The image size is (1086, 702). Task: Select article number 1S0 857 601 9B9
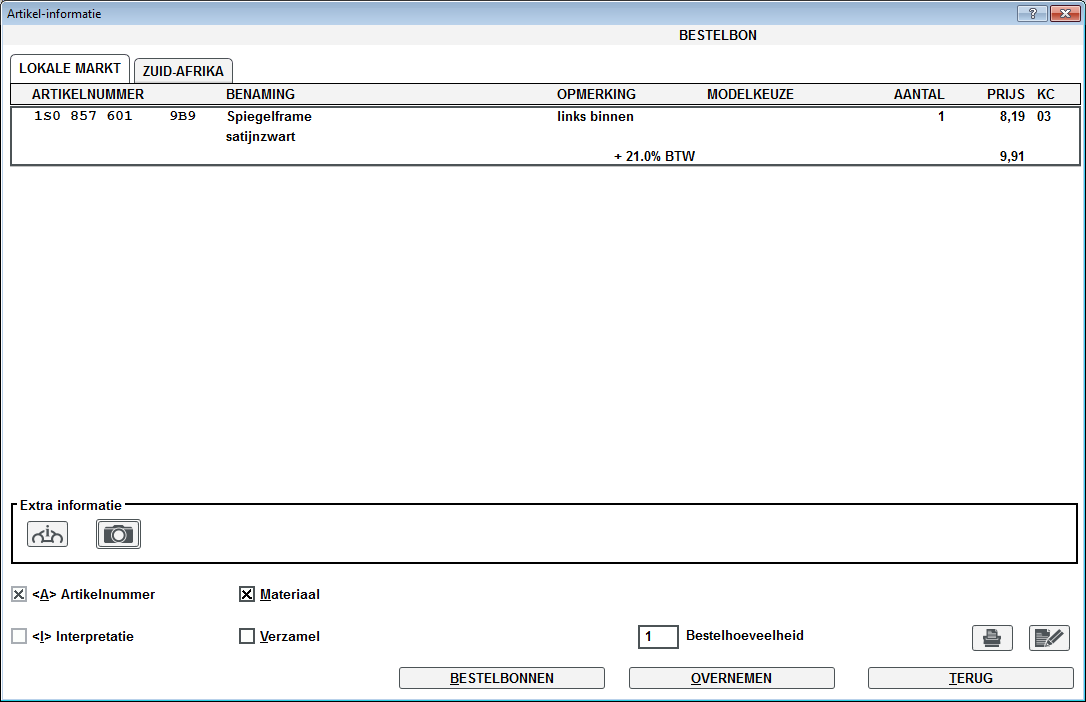tap(114, 116)
